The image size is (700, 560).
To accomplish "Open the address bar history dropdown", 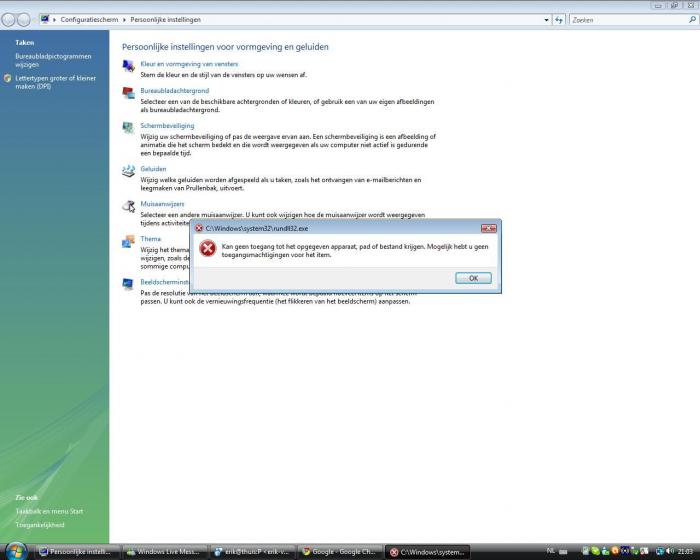I will (x=546, y=20).
